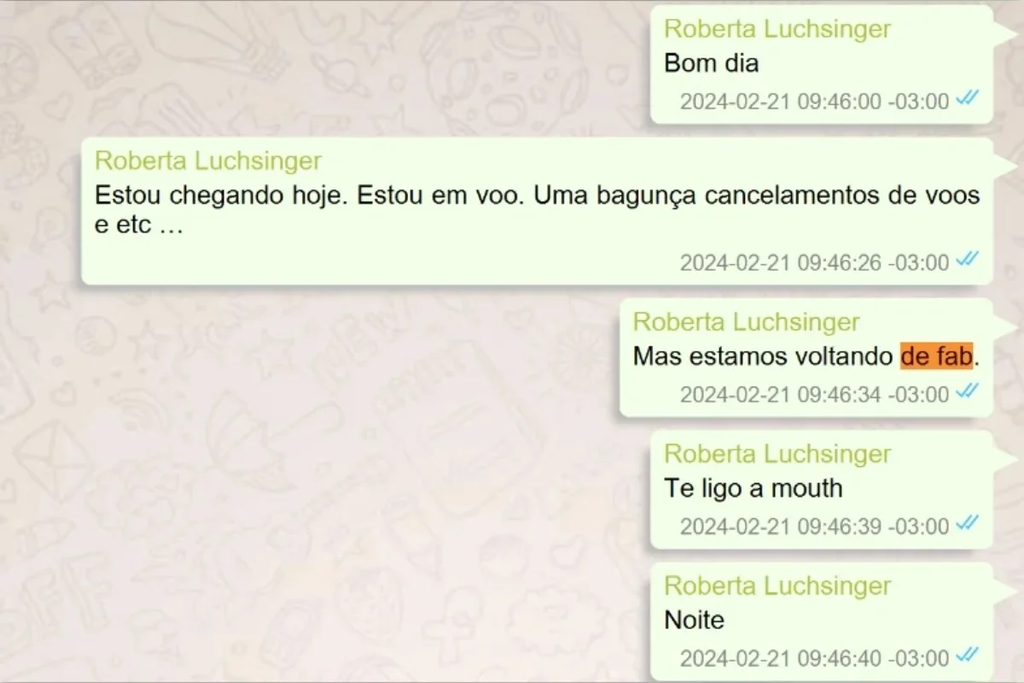Screen dimensions: 1024x683
Task: Click read checkmarks on 'Mas estamos voltando' message
Action: 967,391
